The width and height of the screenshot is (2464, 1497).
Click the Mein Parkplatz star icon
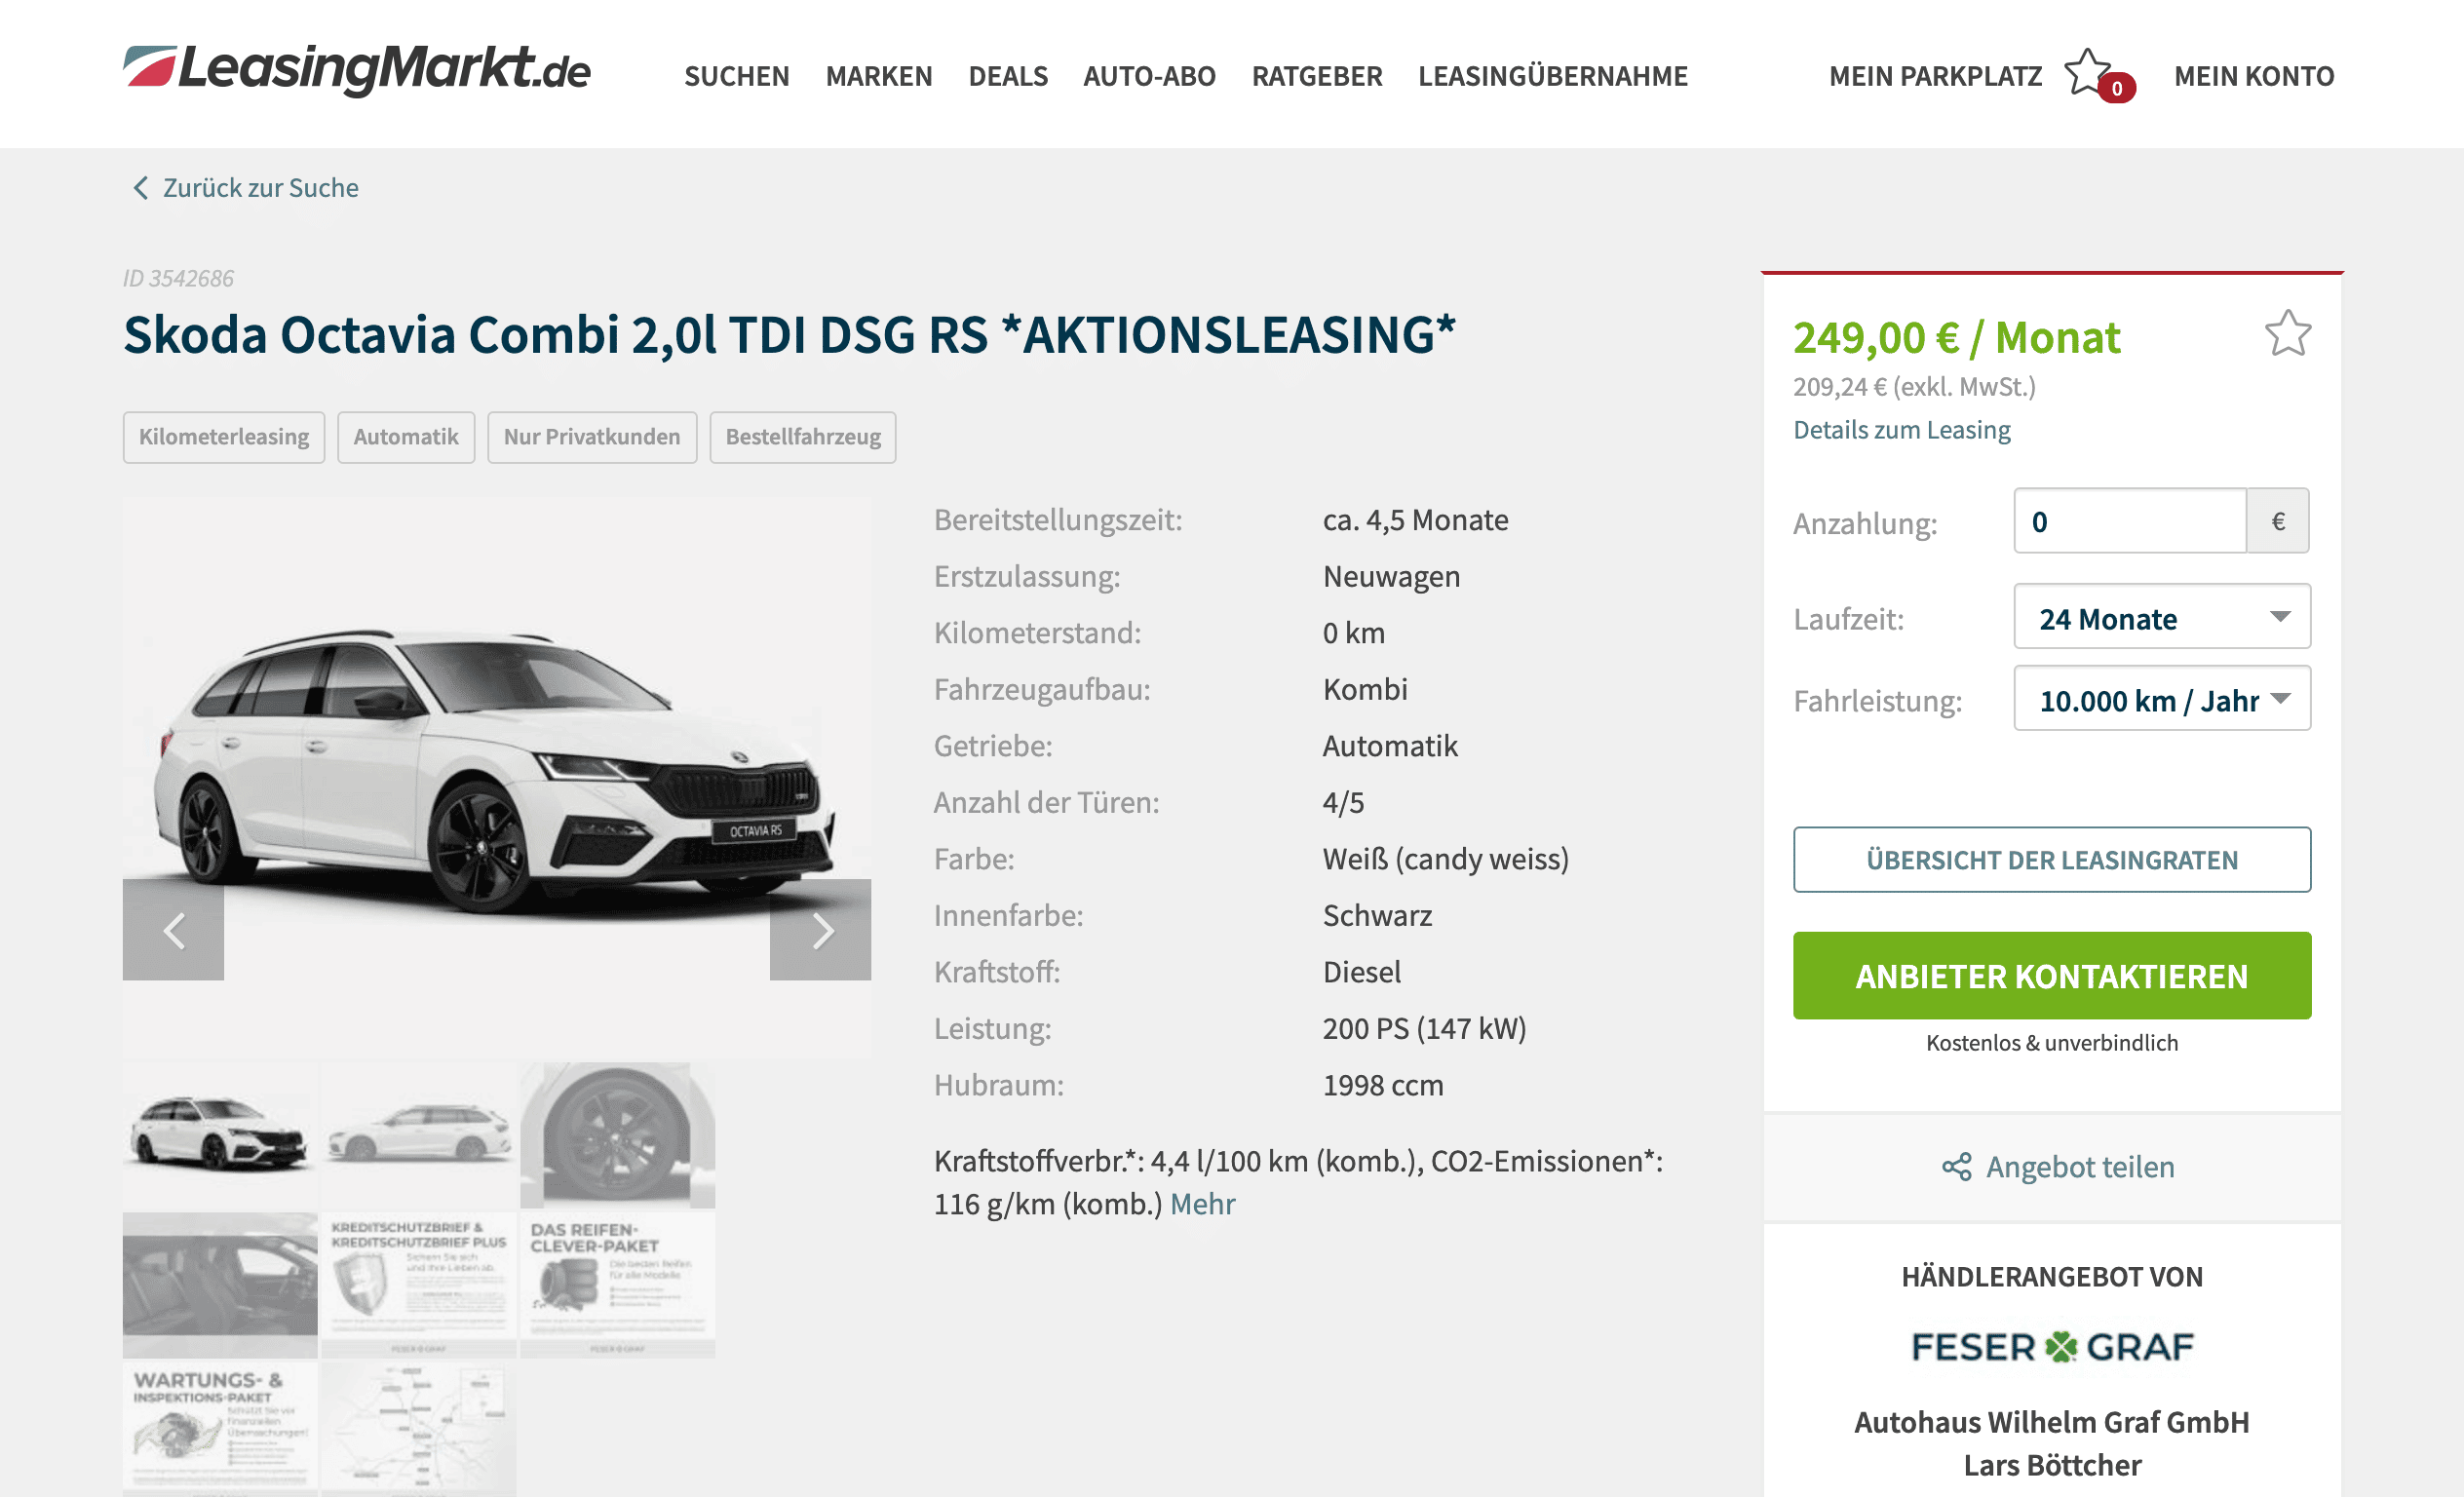tap(2088, 73)
